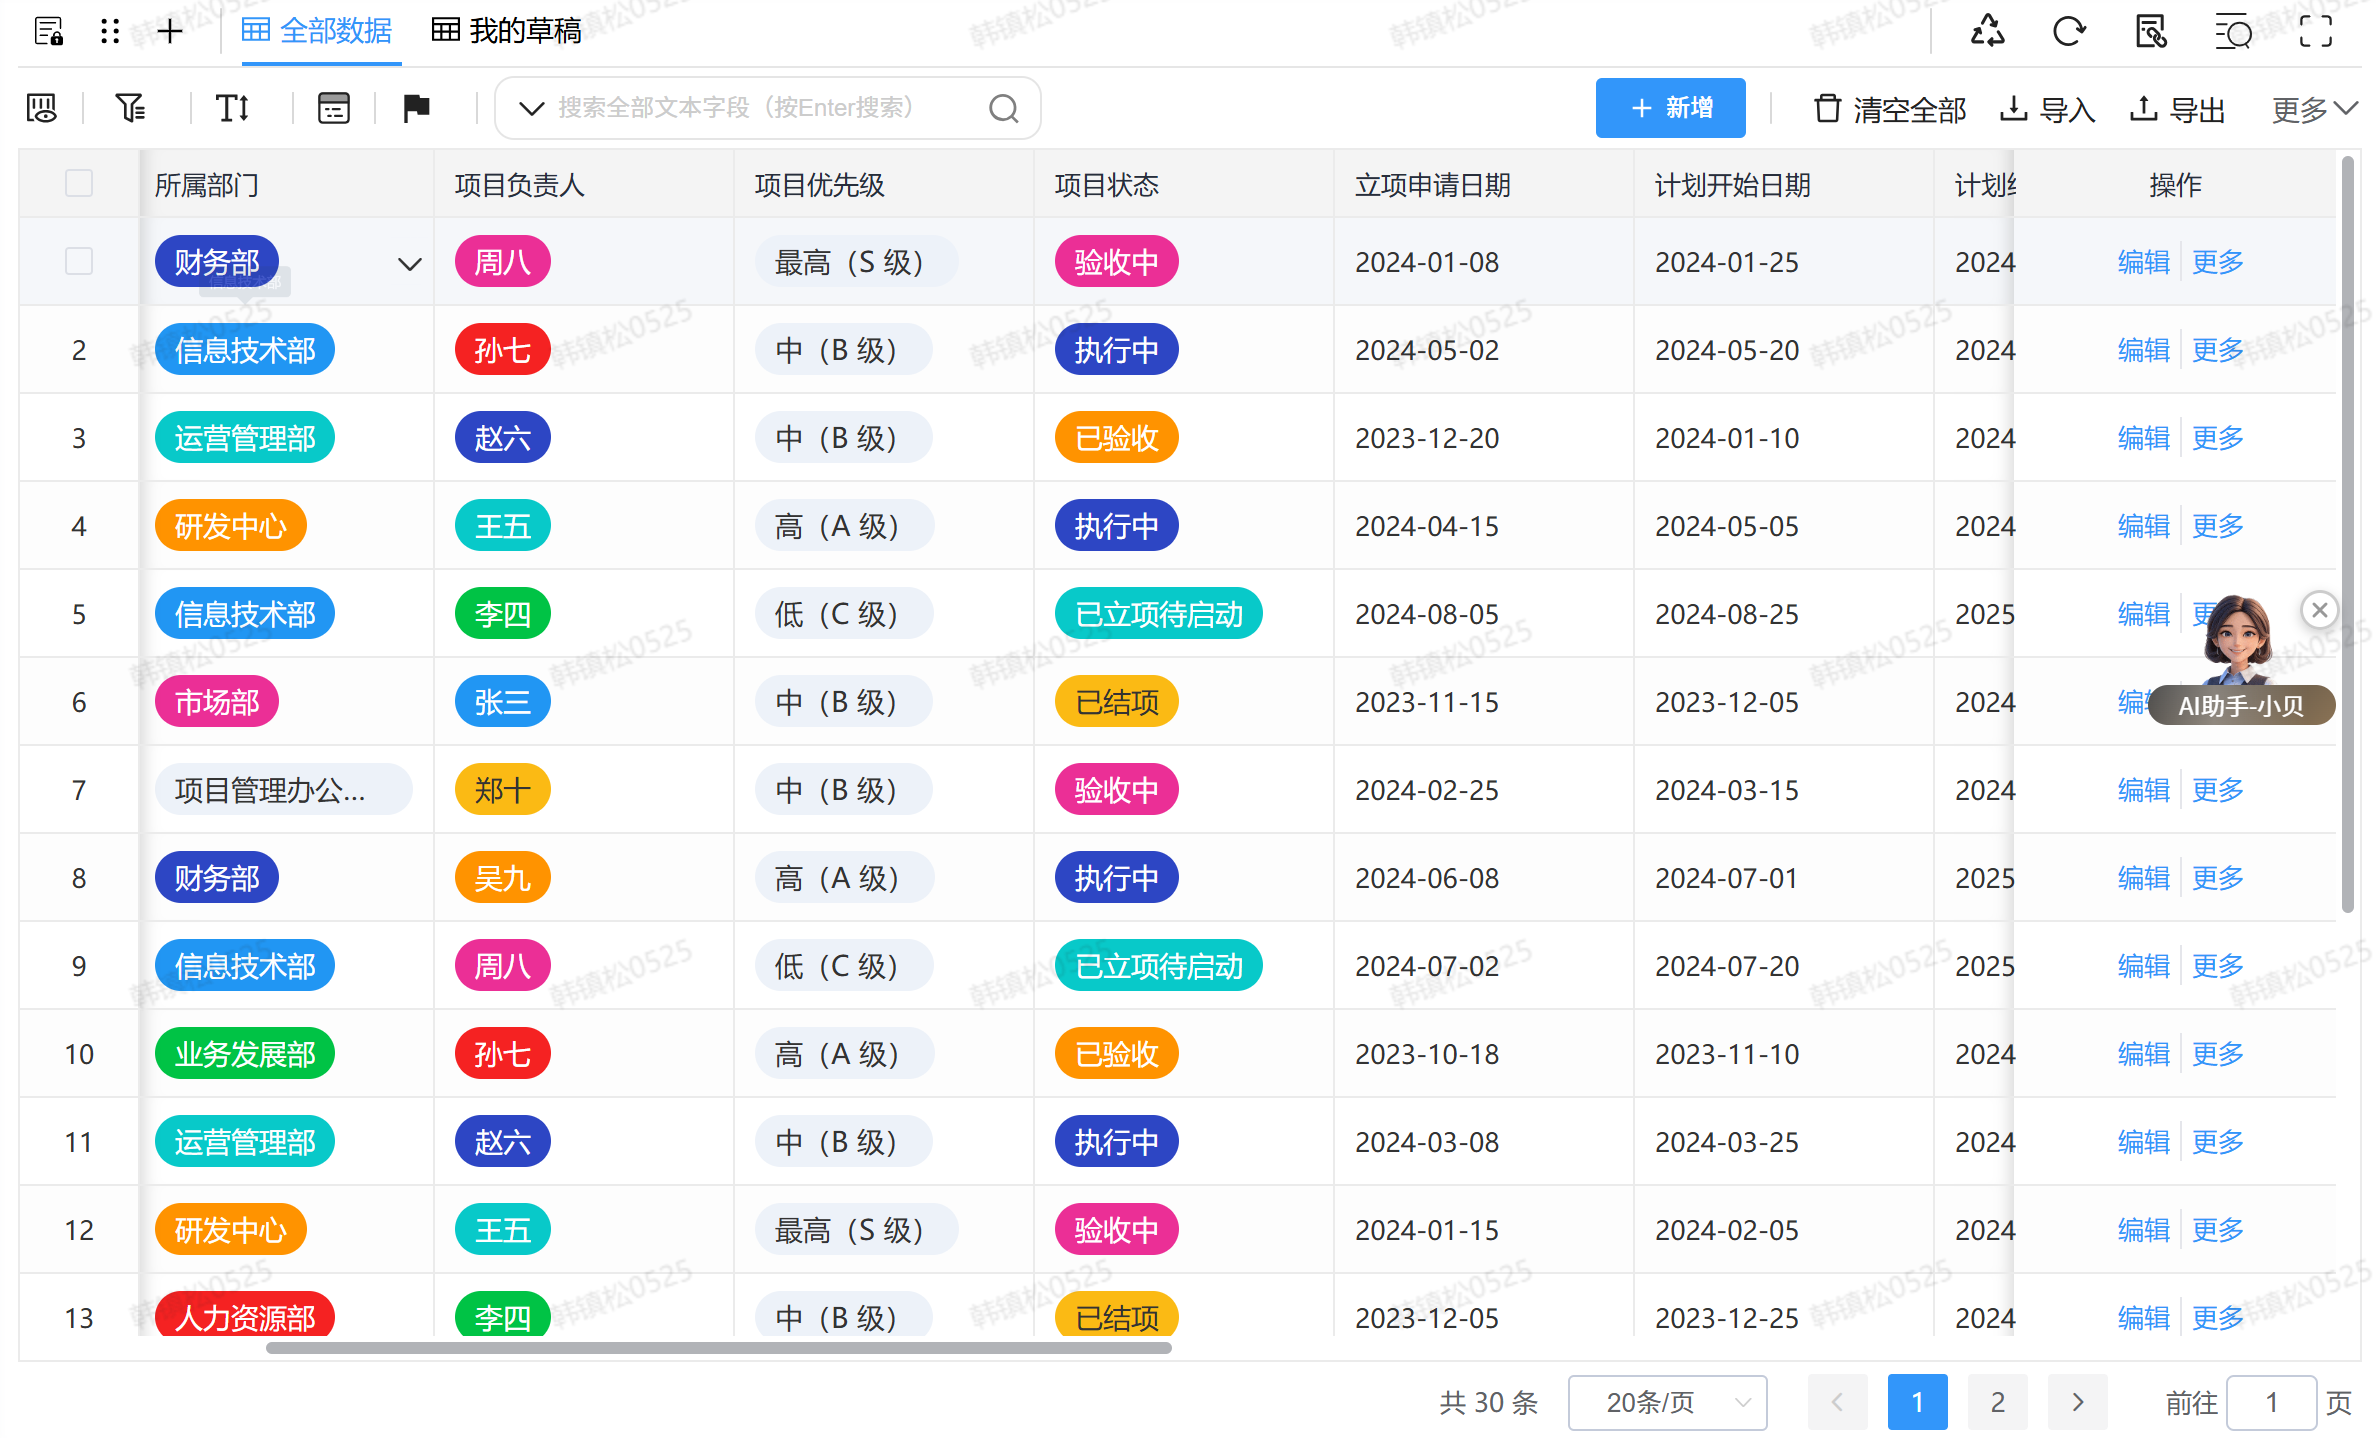The width and height of the screenshot is (2376, 1438).
Task: Go to page 2
Action: (1997, 1403)
